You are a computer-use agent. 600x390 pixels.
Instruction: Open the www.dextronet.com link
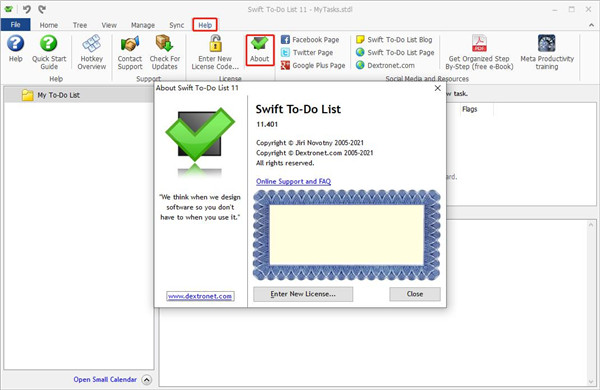click(200, 296)
